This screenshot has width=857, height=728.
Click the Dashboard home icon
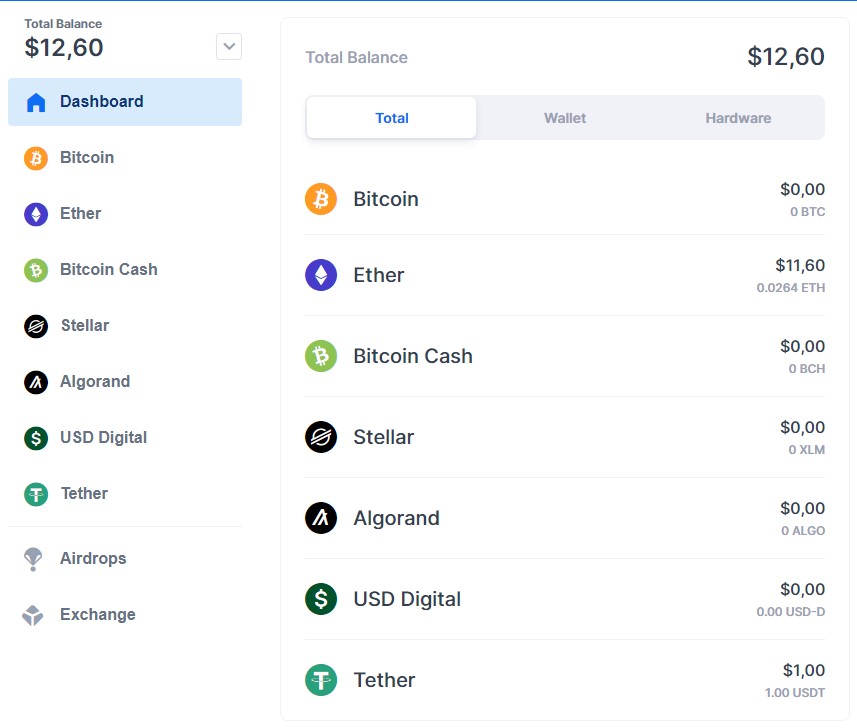click(36, 102)
